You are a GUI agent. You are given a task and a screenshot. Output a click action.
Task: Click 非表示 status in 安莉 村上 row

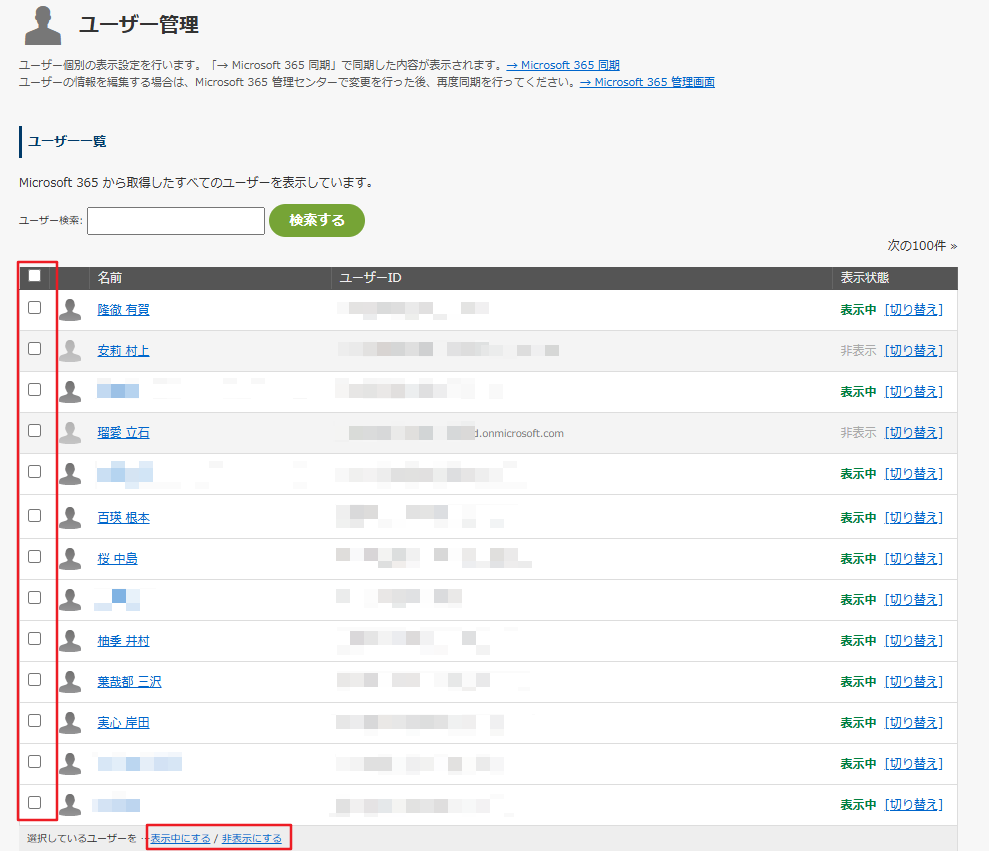[x=858, y=351]
